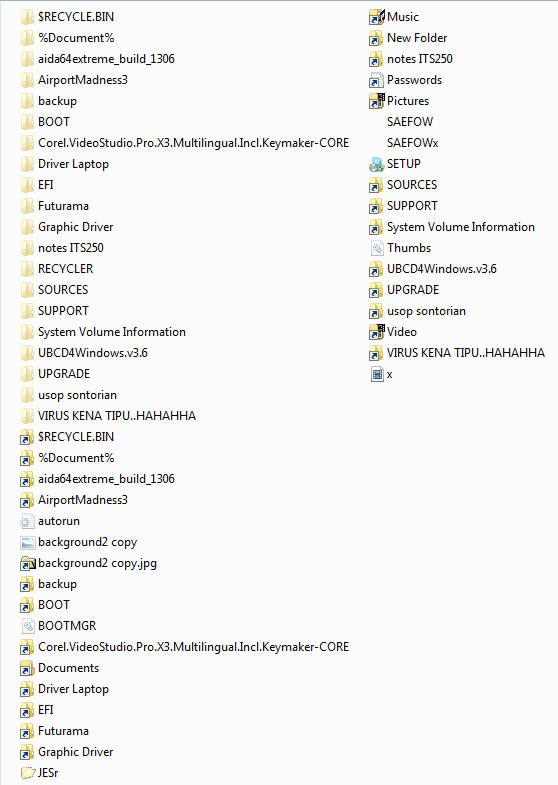Click the SETUP installer disc icon
The image size is (558, 785).
(x=376, y=164)
